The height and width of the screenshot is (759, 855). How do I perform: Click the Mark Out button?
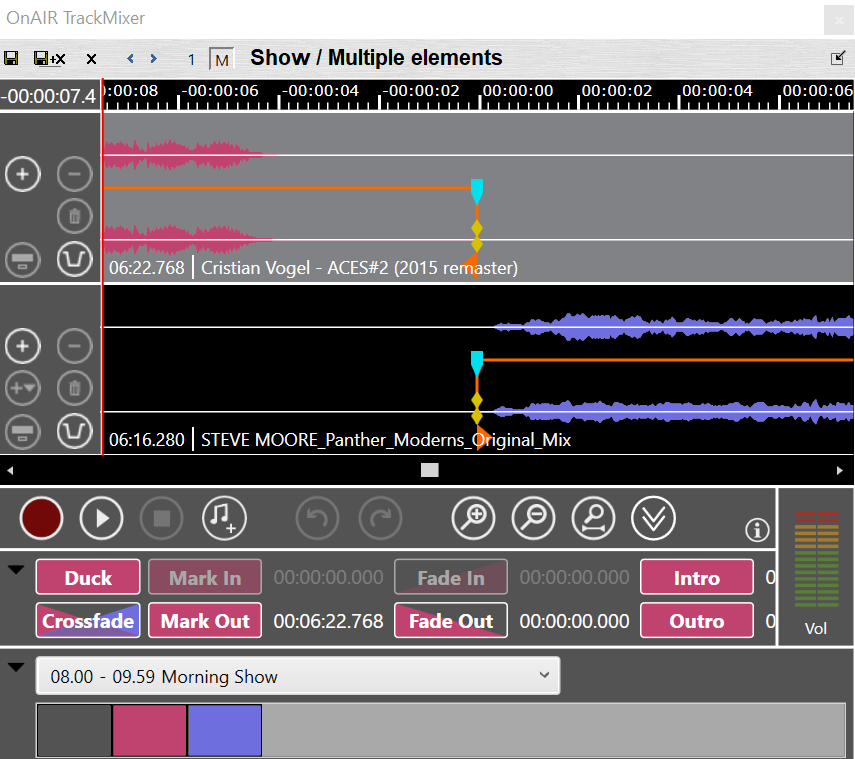205,621
